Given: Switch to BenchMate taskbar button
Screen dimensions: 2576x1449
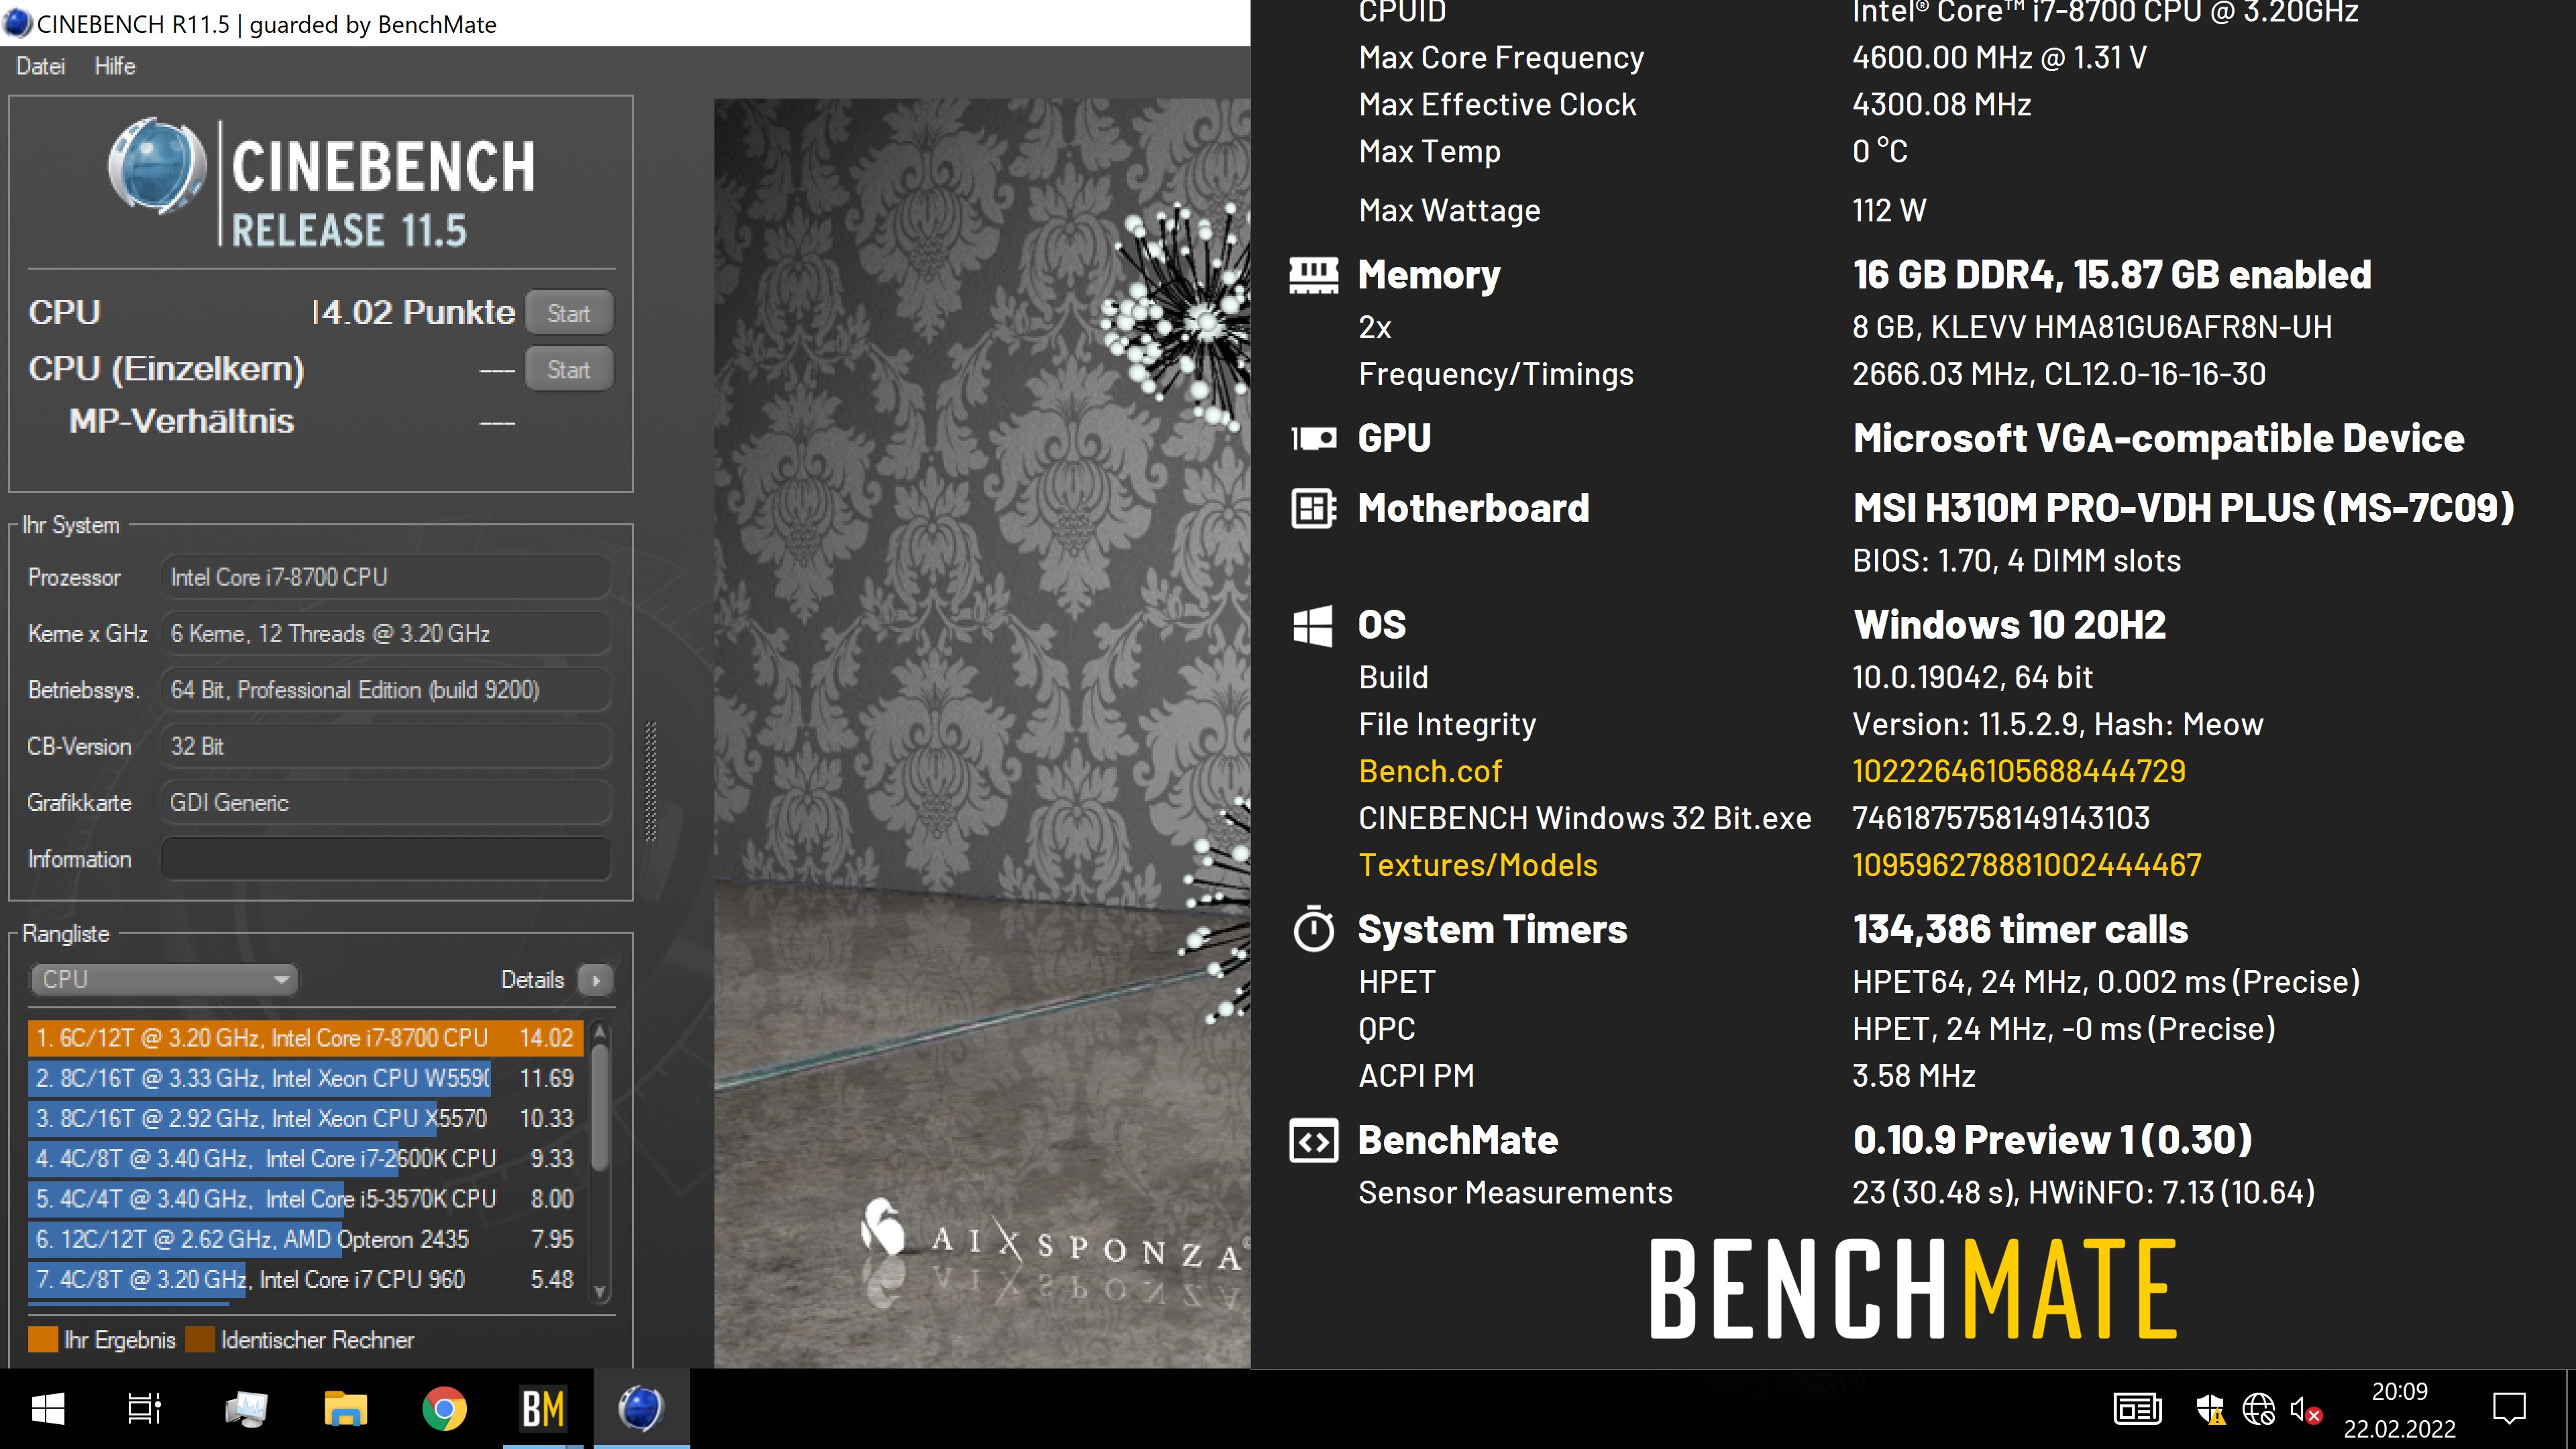Looking at the screenshot, I should 544,1410.
